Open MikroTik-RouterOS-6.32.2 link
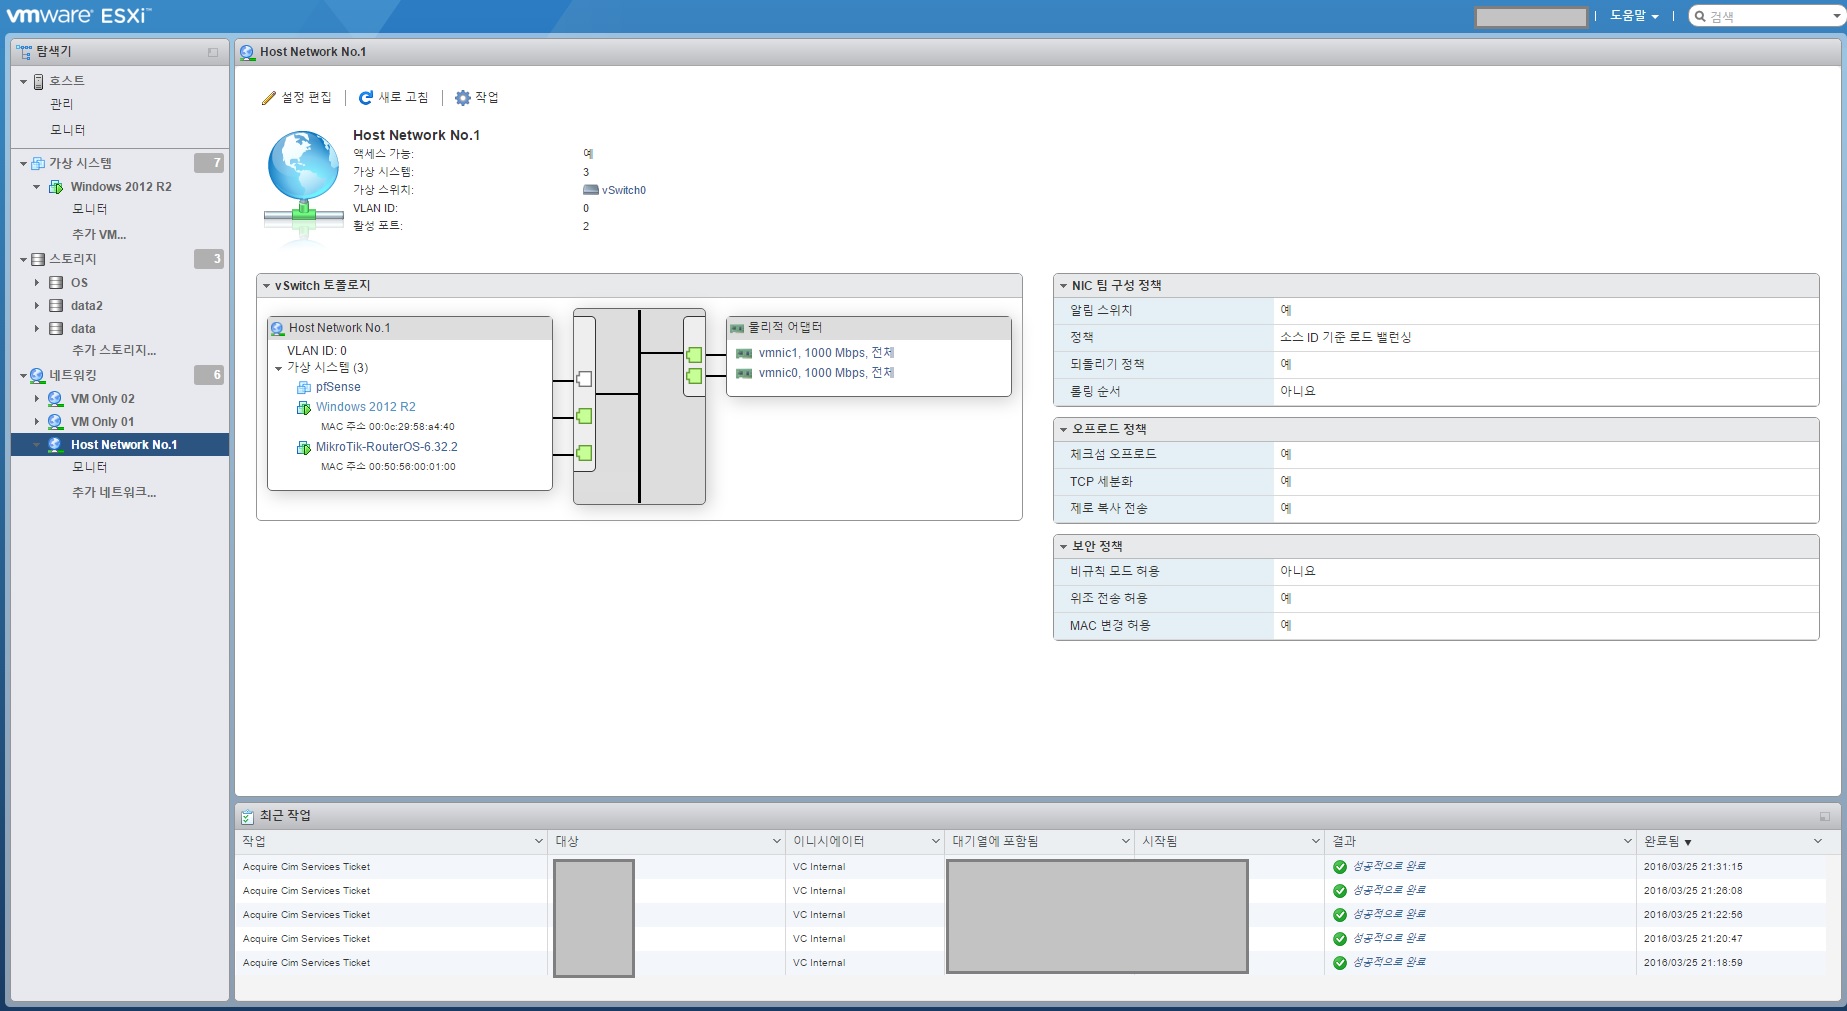The image size is (1847, 1011). (387, 447)
